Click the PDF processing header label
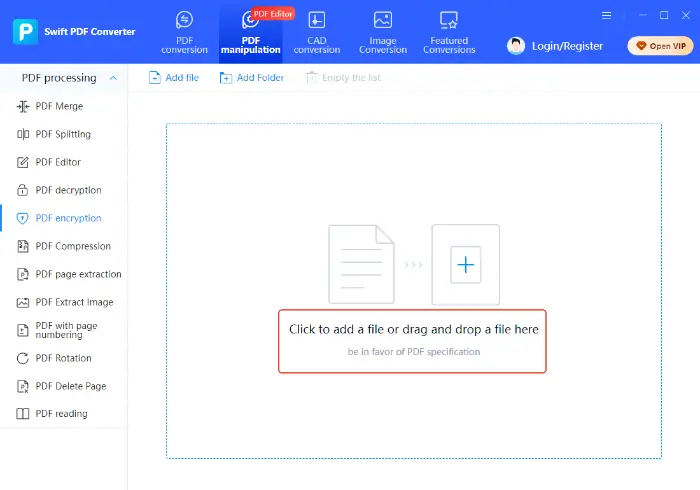This screenshot has width=700, height=490. tap(59, 78)
